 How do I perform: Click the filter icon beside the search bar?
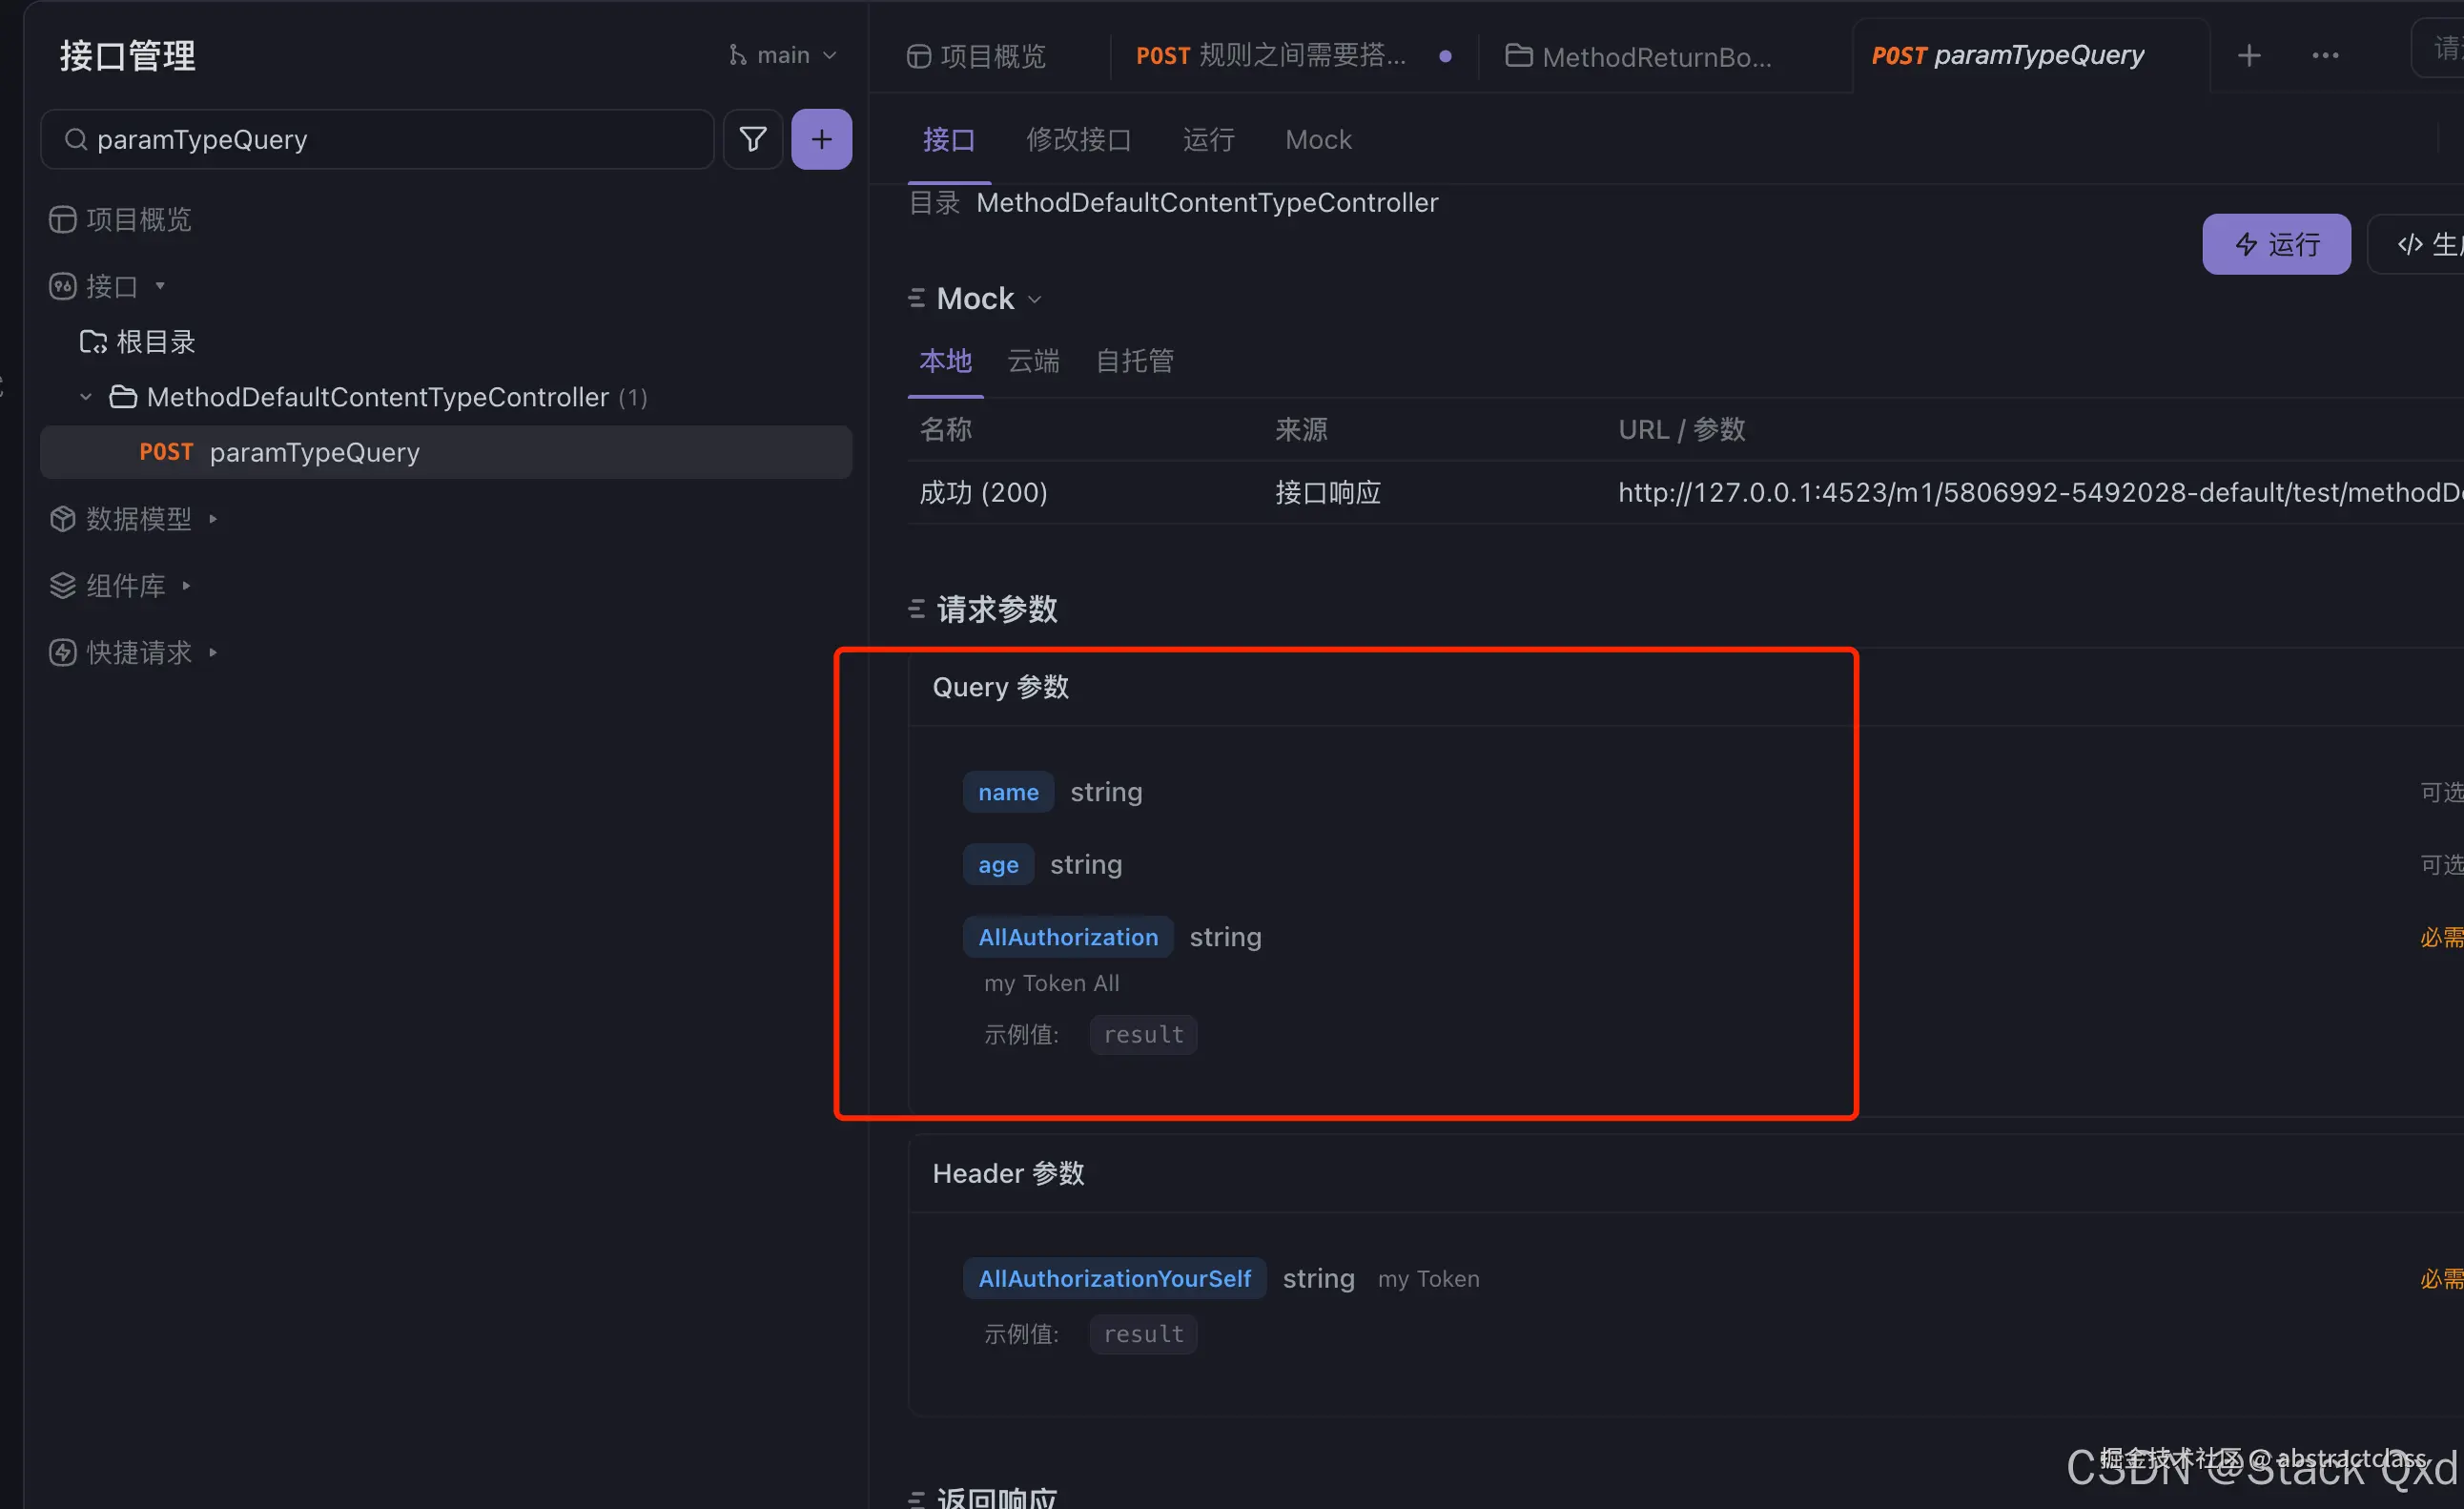click(752, 139)
